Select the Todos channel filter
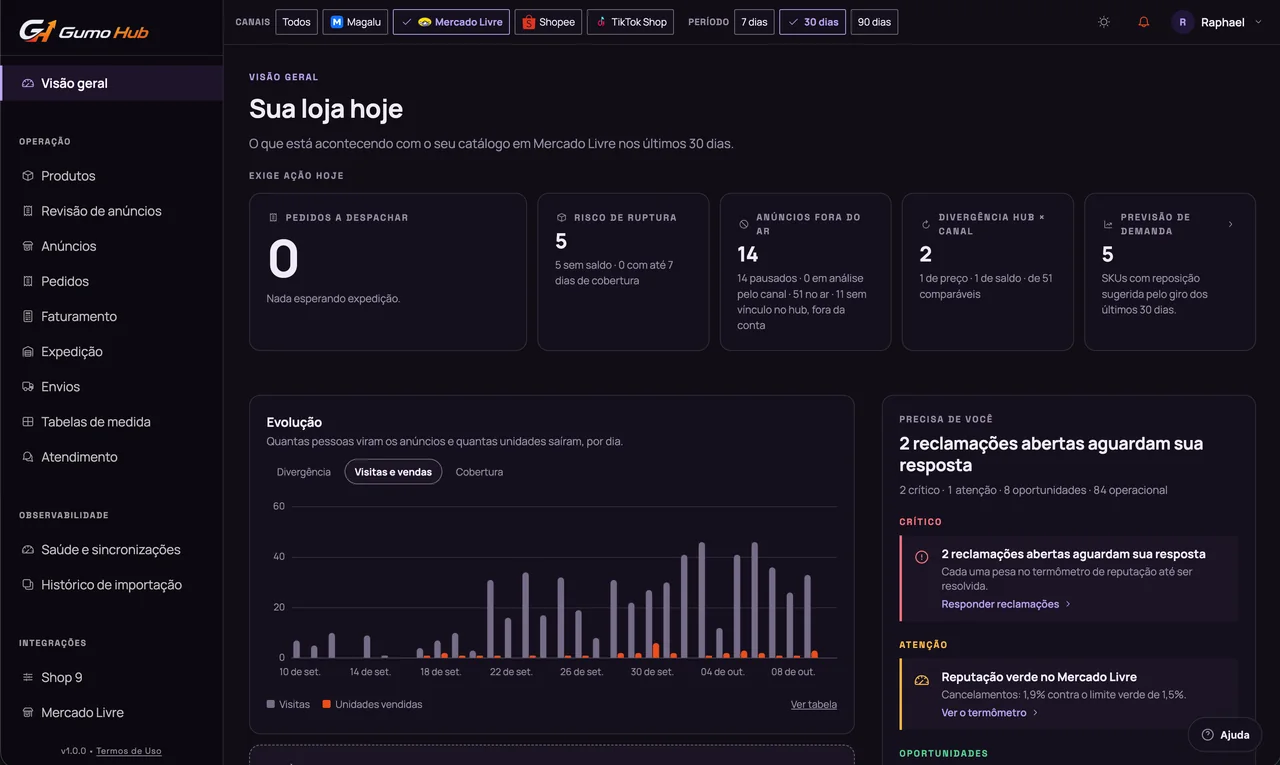 [296, 22]
